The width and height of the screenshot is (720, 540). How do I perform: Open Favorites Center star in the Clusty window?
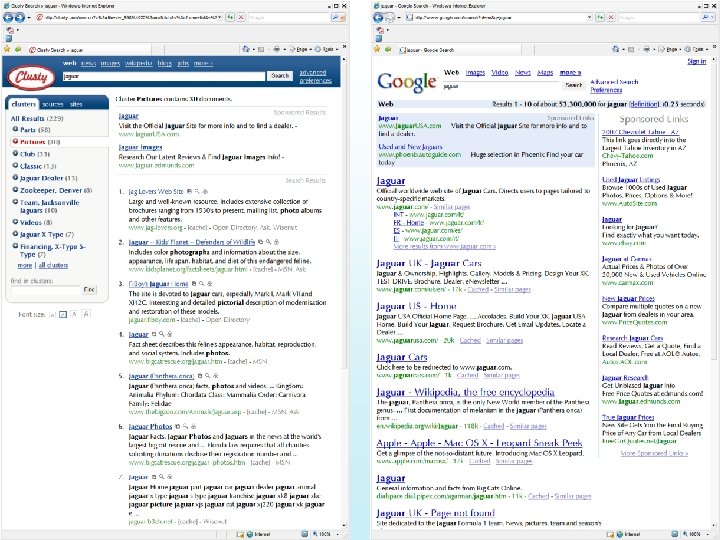click(x=7, y=49)
